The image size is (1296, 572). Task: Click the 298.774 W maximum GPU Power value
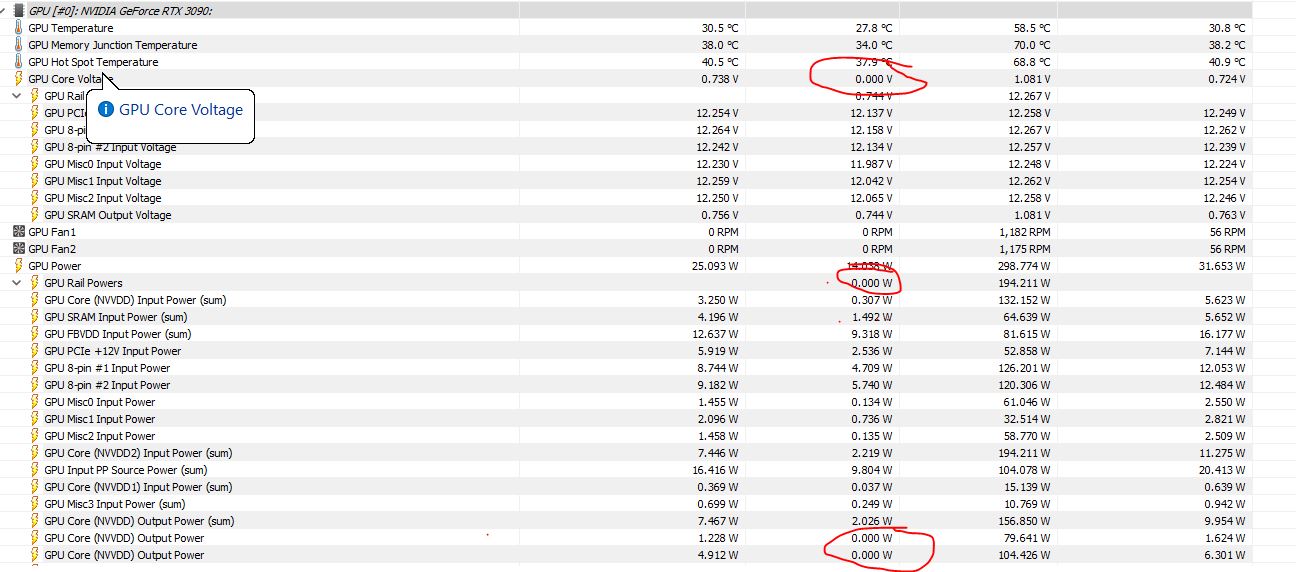pyautogui.click(x=1022, y=266)
